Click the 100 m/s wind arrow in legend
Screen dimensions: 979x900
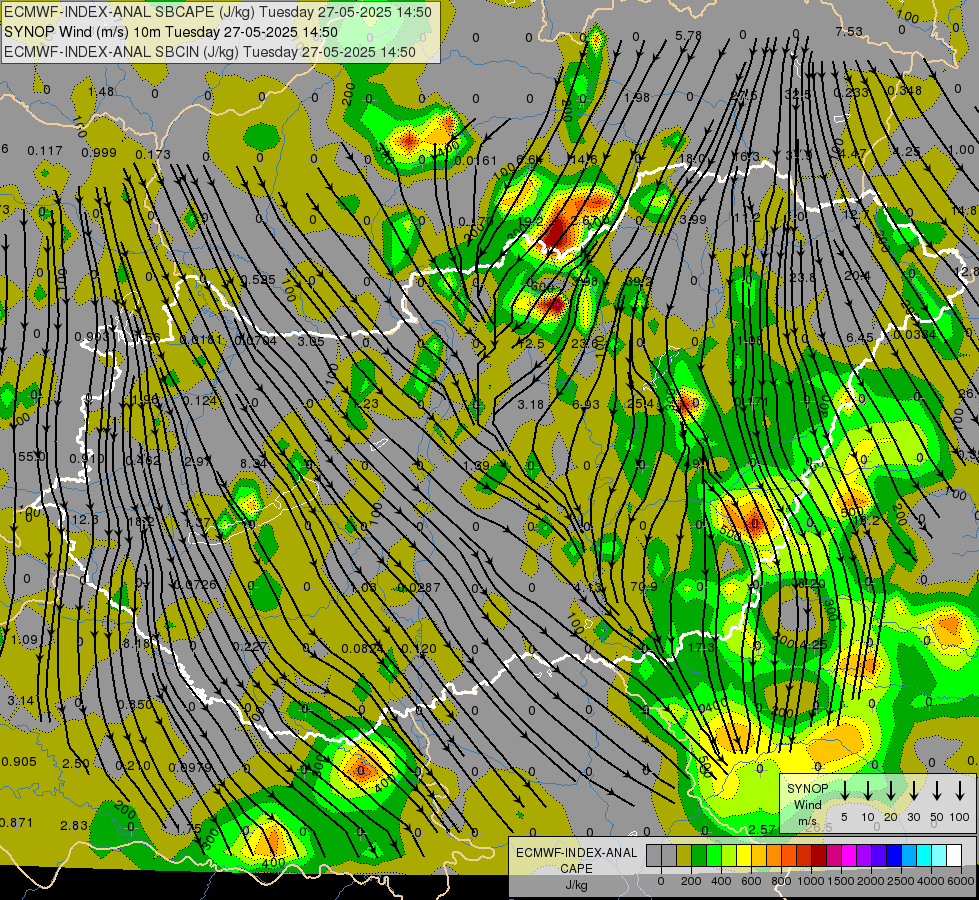[960, 791]
